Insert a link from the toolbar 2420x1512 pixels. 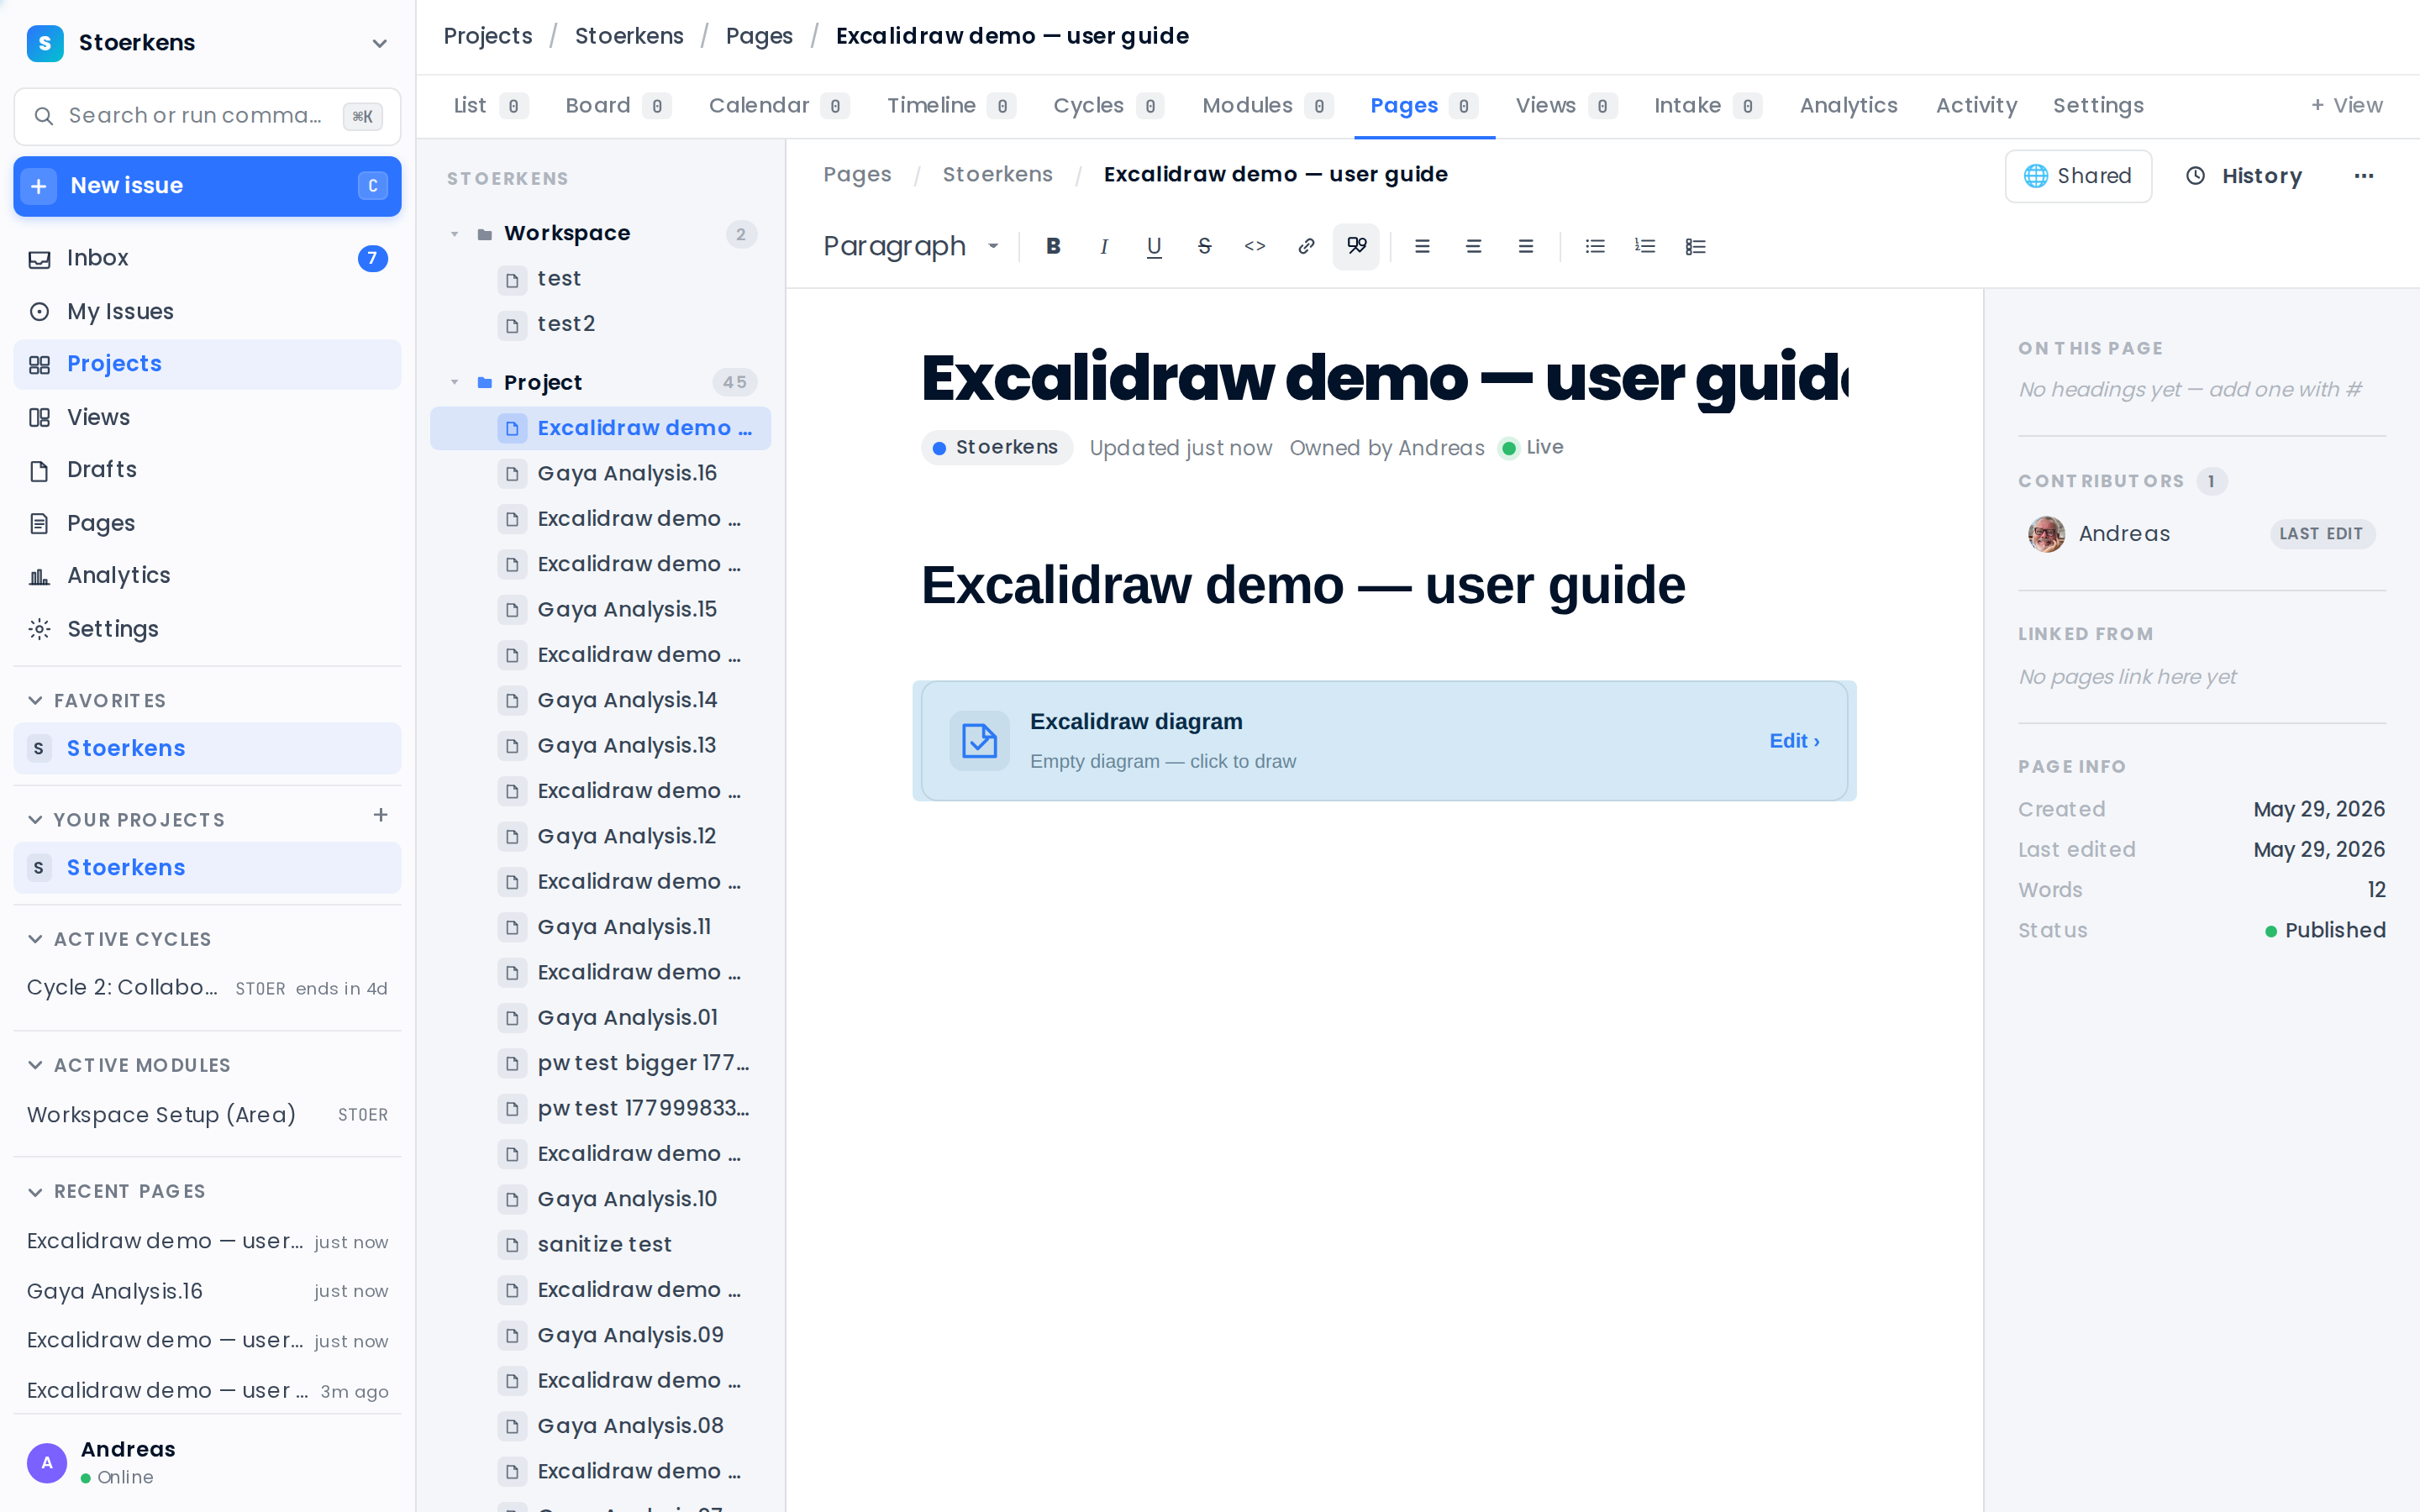[x=1306, y=246]
